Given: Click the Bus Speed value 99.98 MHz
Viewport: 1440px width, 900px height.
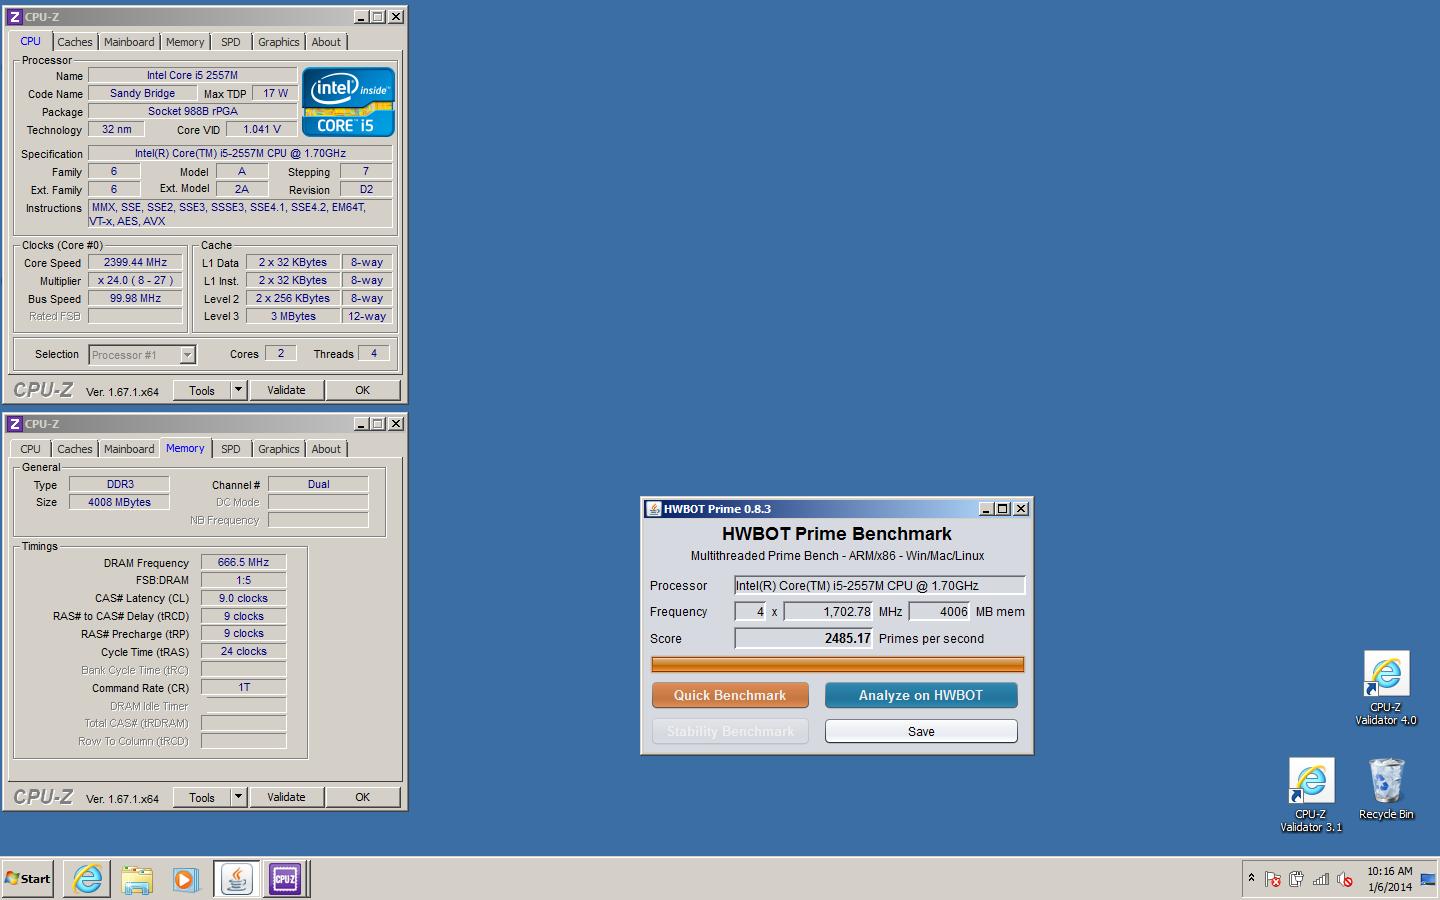Looking at the screenshot, I should [135, 298].
